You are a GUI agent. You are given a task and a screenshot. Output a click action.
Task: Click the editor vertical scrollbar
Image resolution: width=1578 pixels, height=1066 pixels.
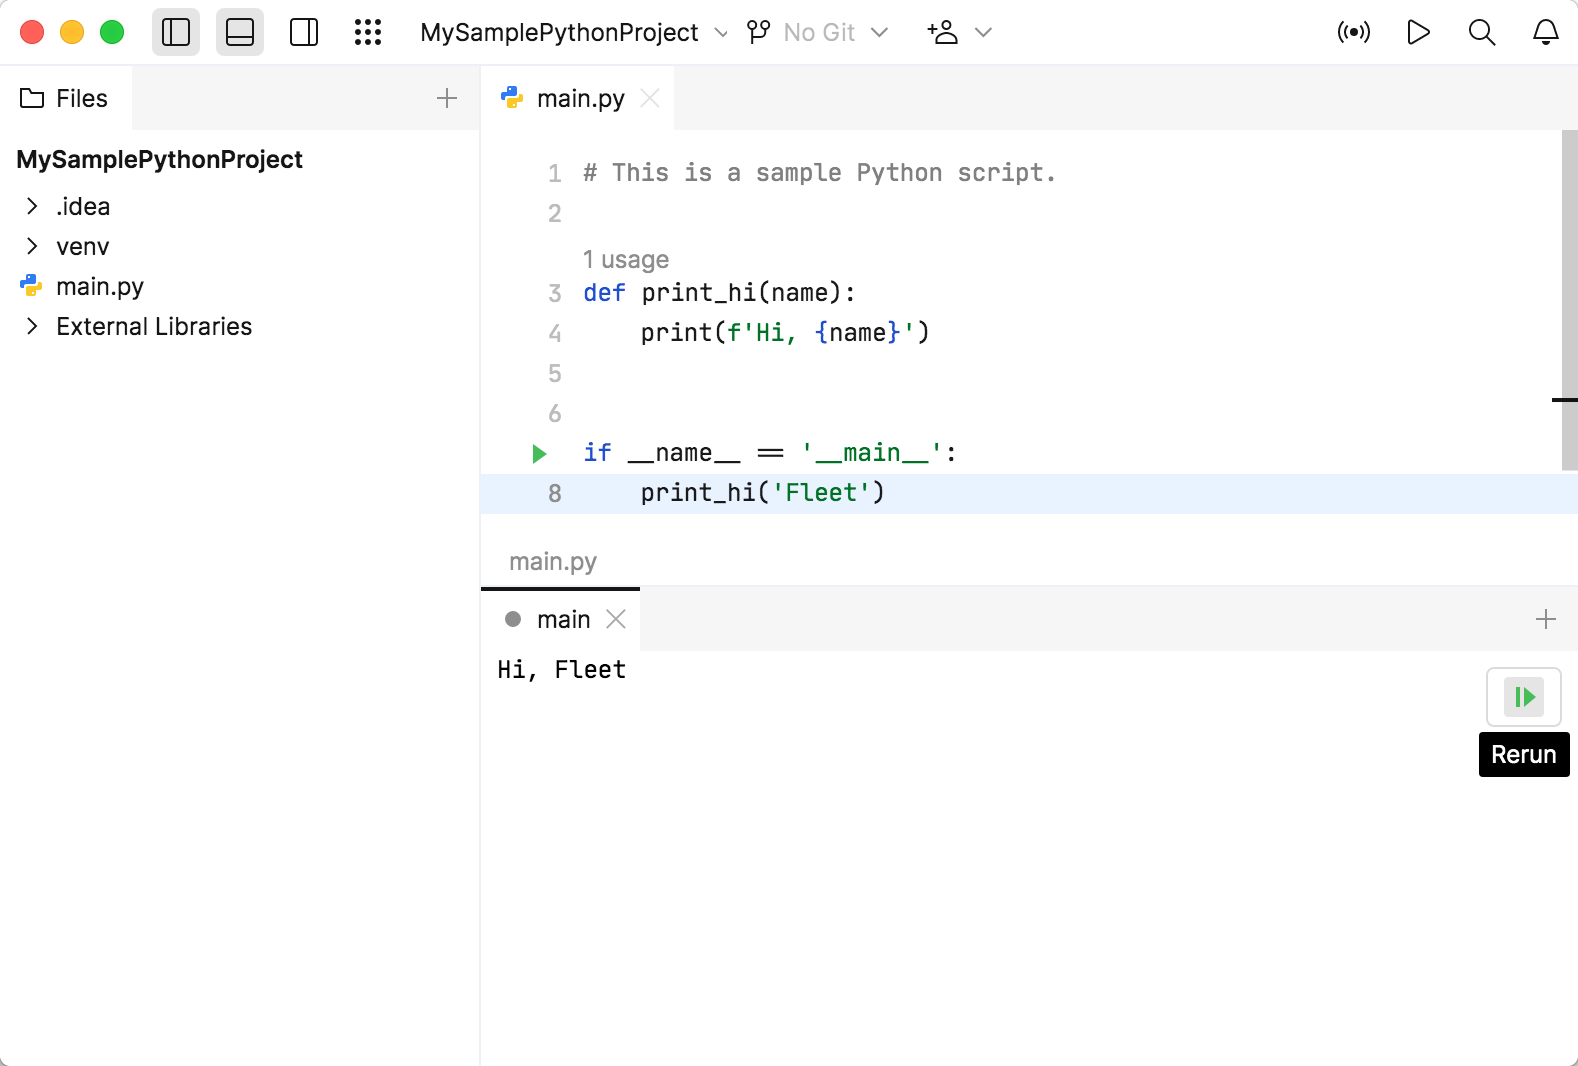click(1569, 300)
